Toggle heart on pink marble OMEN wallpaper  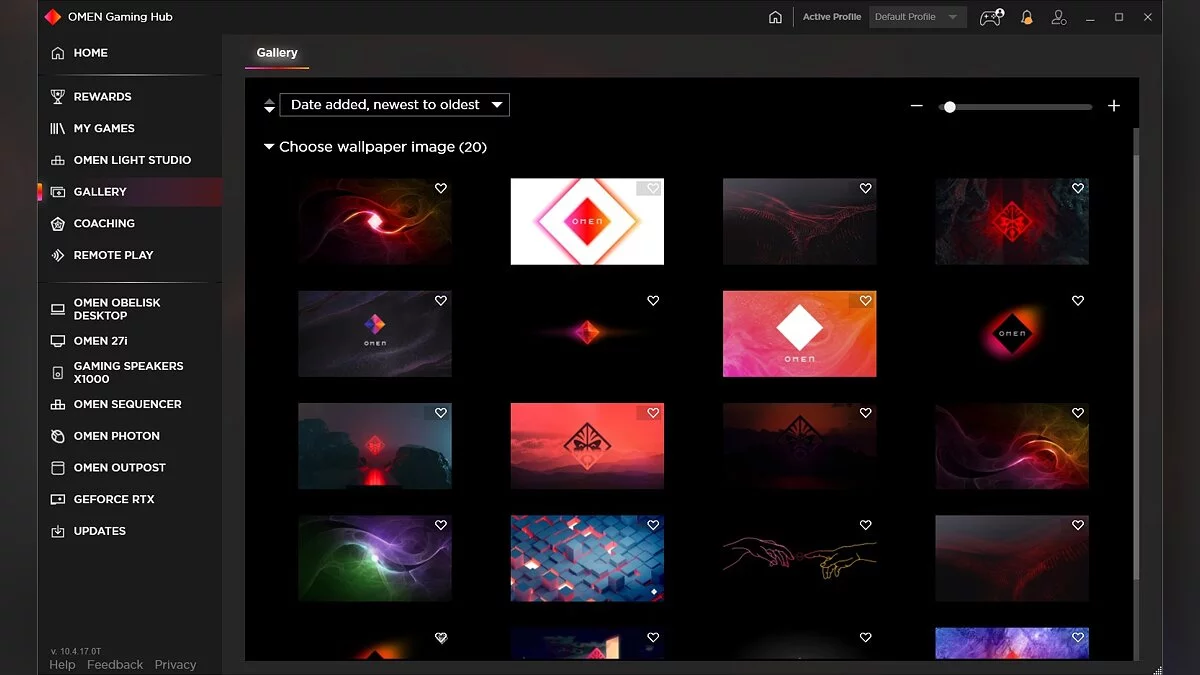point(865,300)
